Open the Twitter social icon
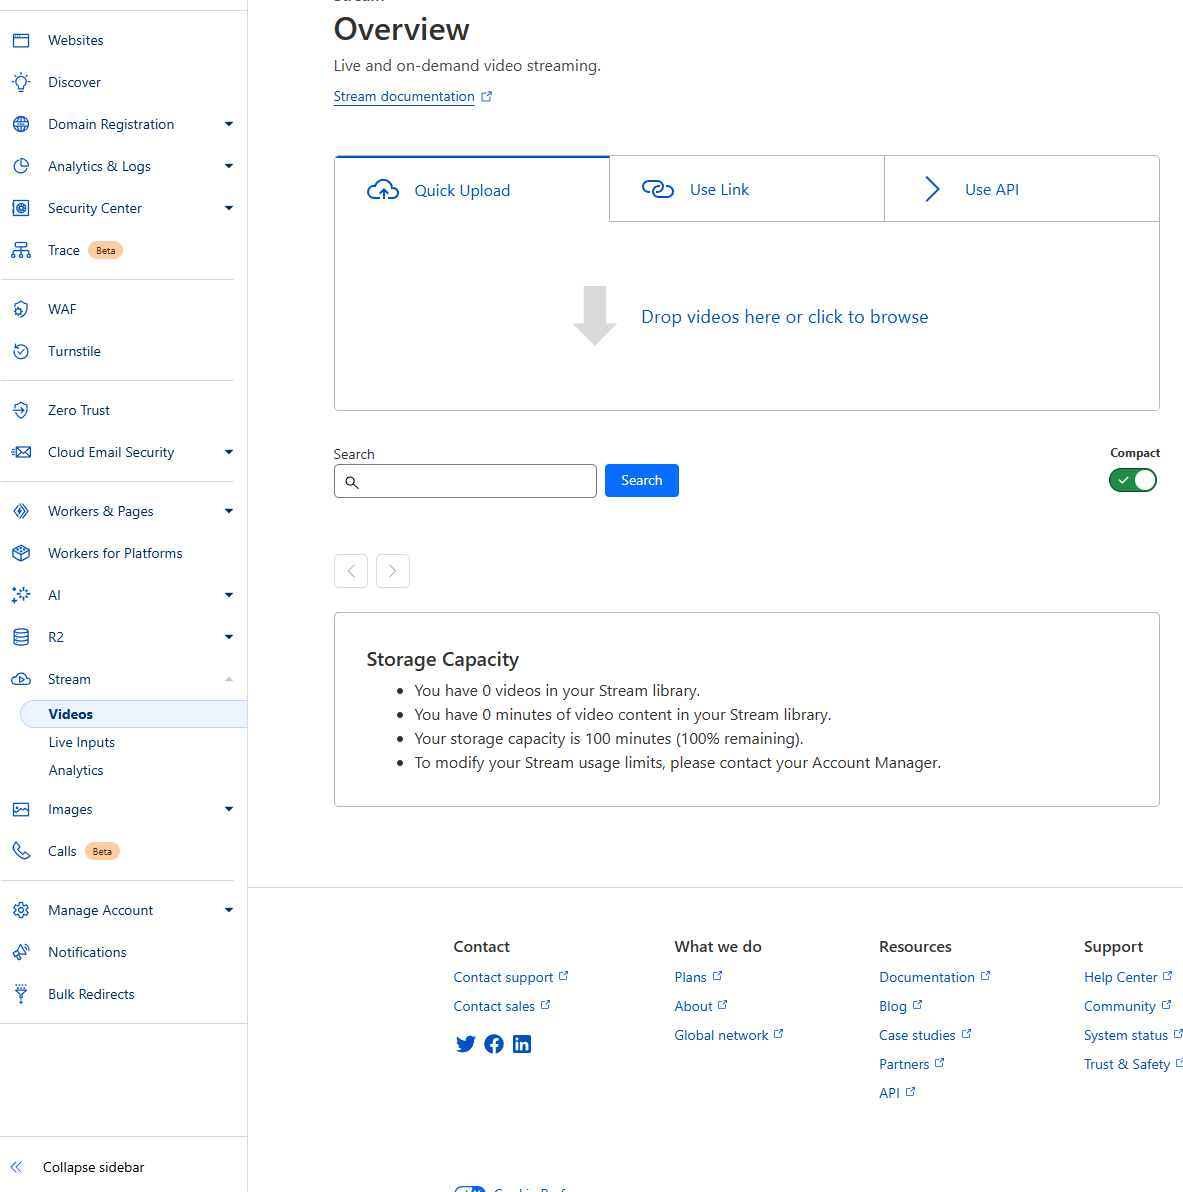1183x1192 pixels. point(465,1044)
